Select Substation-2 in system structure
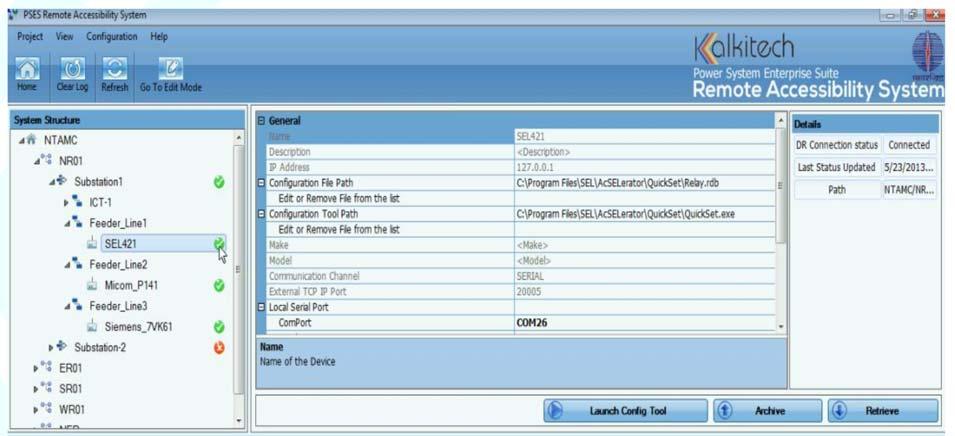This screenshot has width=955, height=436. point(98,347)
